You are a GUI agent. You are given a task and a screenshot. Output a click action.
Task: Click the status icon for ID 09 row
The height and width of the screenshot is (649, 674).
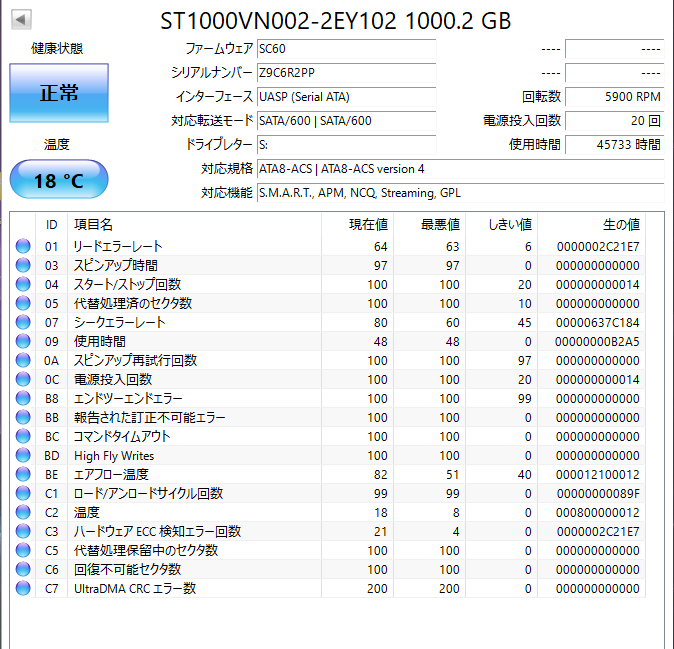pos(23,341)
